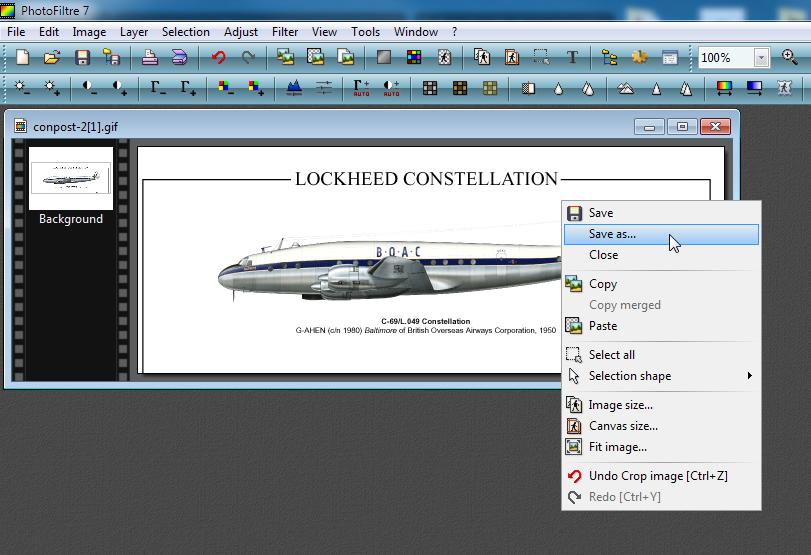
Task: Click the Open file folder icon
Action: click(x=52, y=57)
